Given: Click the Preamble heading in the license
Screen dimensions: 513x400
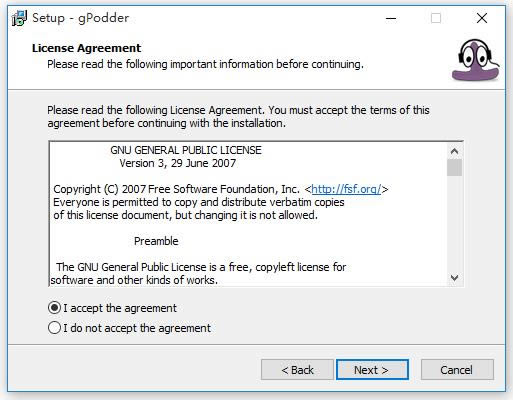Looking at the screenshot, I should point(156,241).
